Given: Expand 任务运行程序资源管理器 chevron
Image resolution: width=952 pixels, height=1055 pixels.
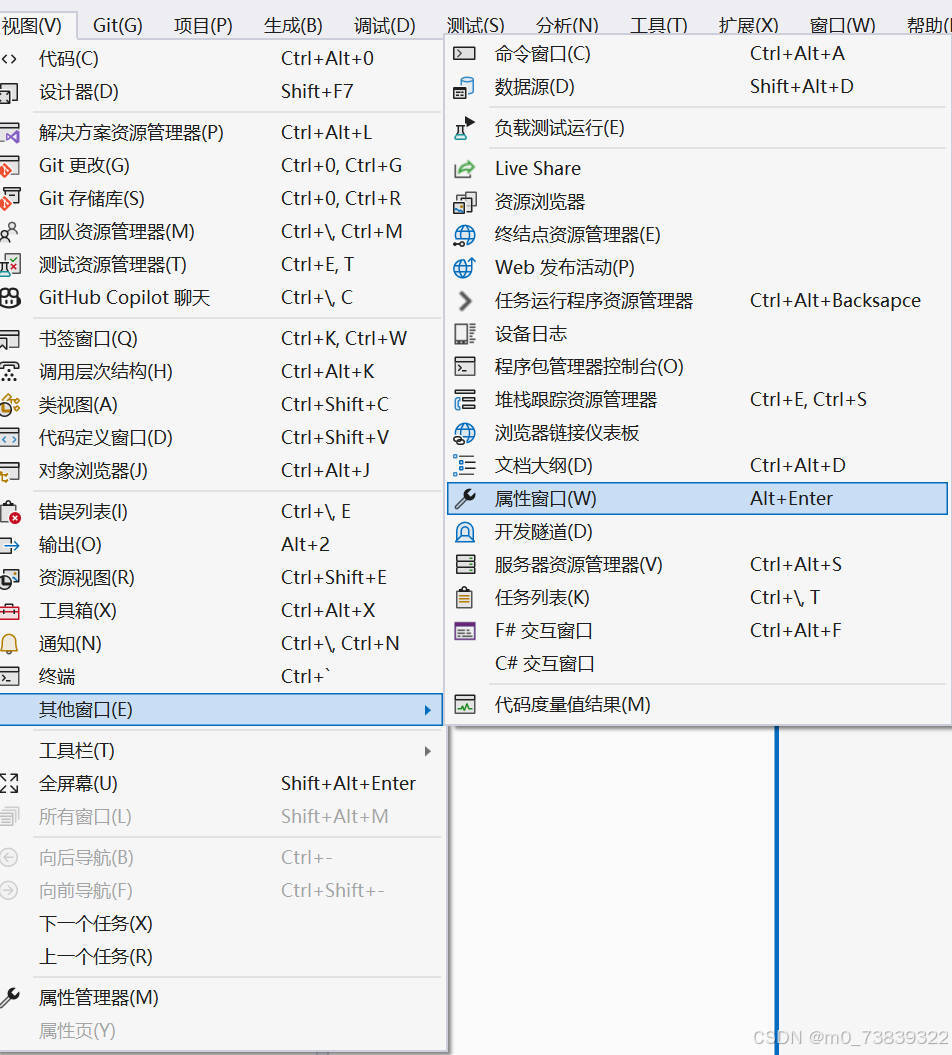Looking at the screenshot, I should 465,299.
